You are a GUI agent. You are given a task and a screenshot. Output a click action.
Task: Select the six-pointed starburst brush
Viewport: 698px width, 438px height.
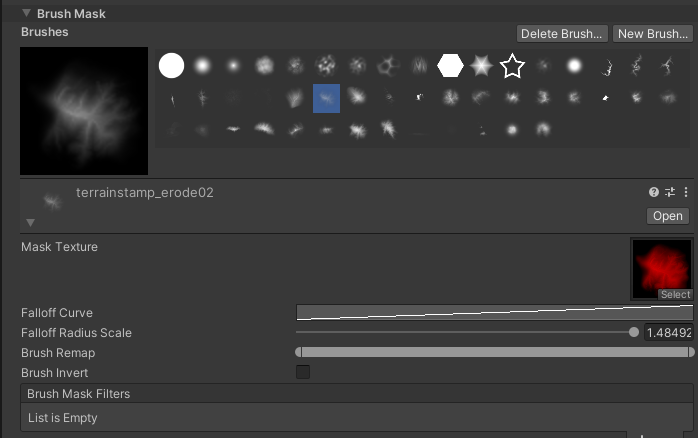(x=481, y=66)
